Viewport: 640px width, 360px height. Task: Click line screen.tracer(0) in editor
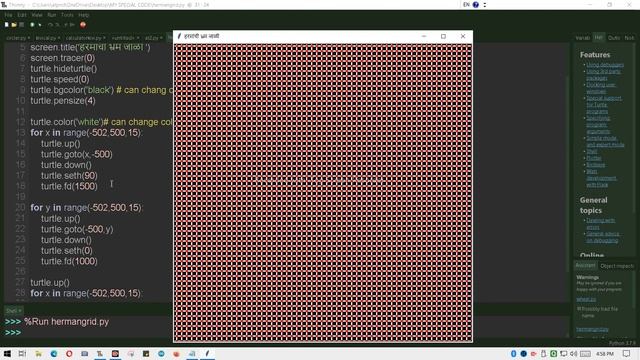[x=62, y=58]
